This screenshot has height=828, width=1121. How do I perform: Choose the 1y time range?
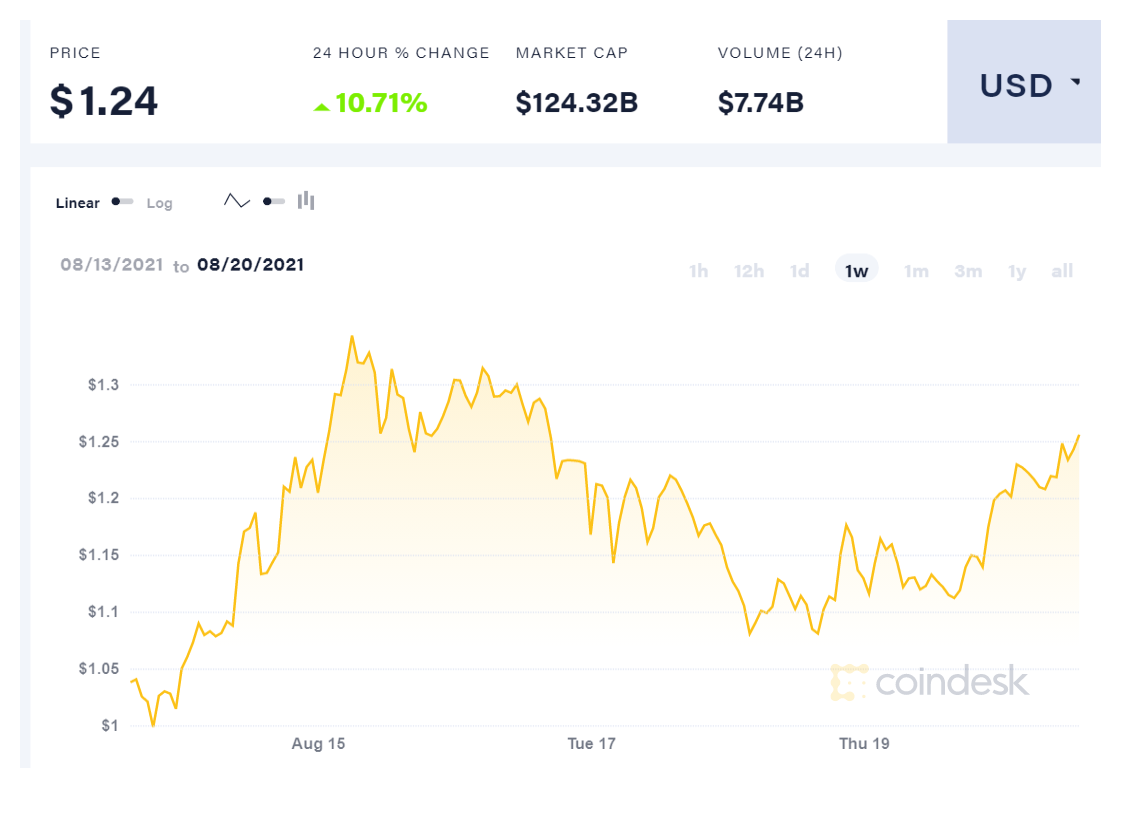click(x=1017, y=271)
